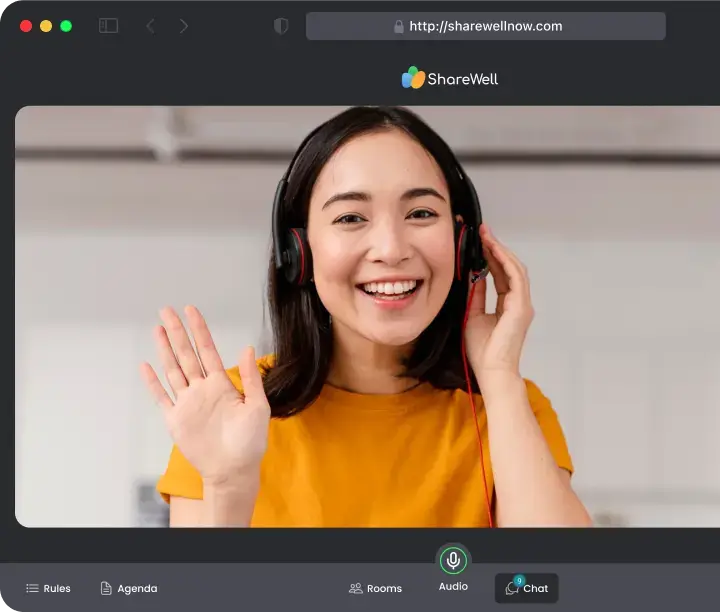Click the Agenda document icon
This screenshot has width=720, height=612.
click(x=106, y=588)
